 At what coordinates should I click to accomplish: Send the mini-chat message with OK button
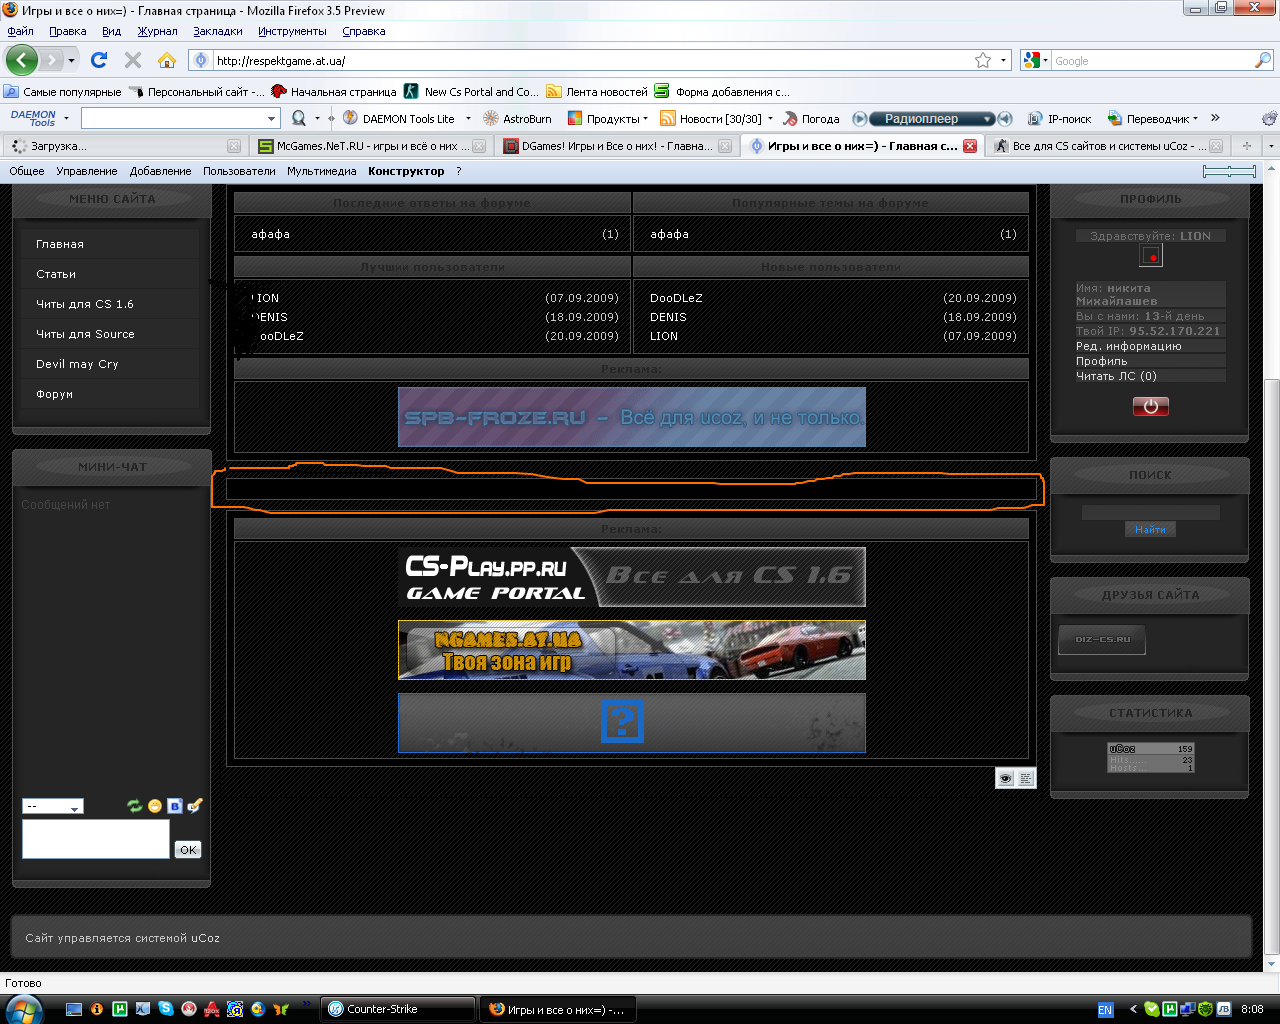pyautogui.click(x=188, y=849)
